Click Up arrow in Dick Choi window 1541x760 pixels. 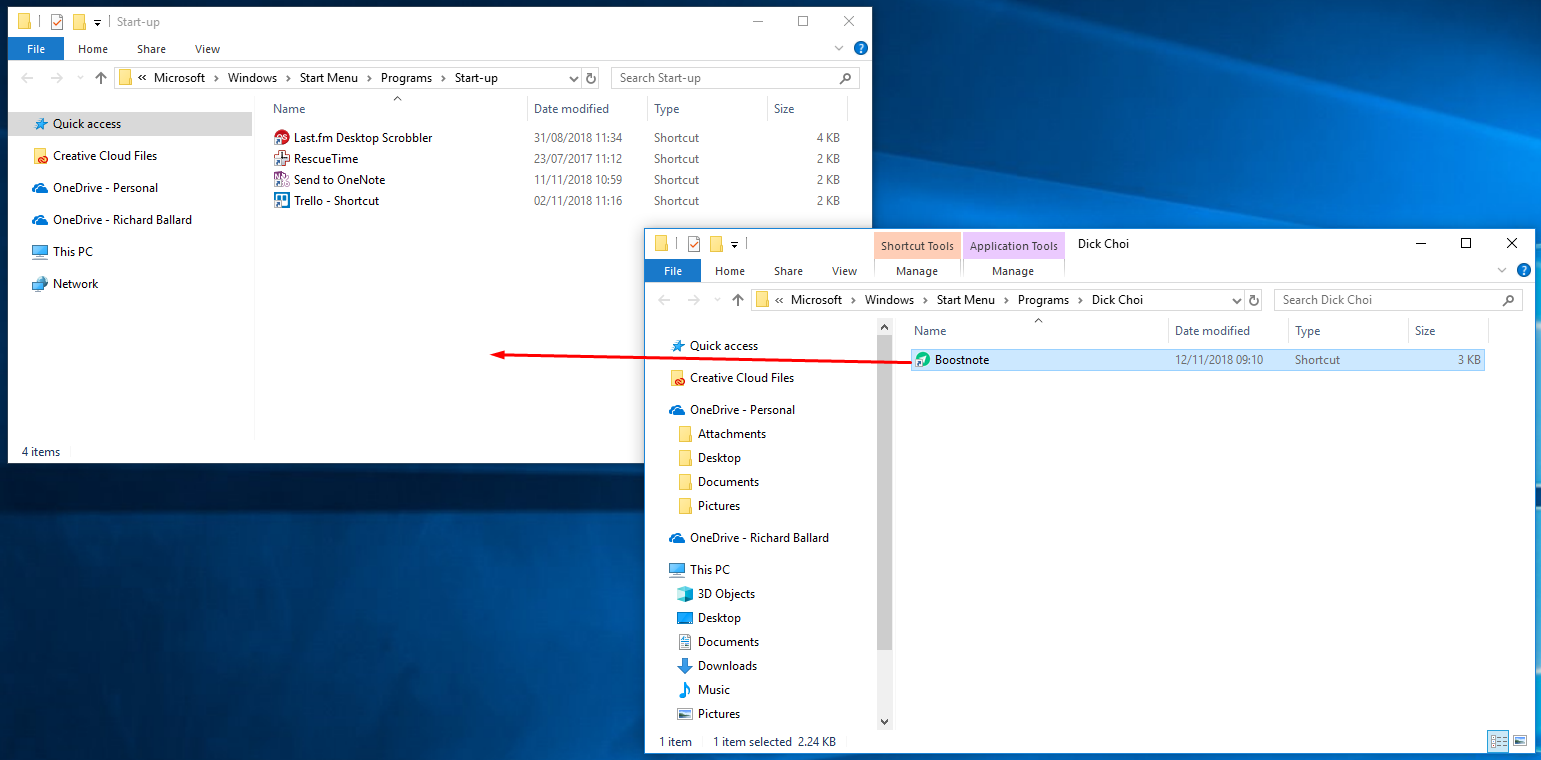coord(738,300)
